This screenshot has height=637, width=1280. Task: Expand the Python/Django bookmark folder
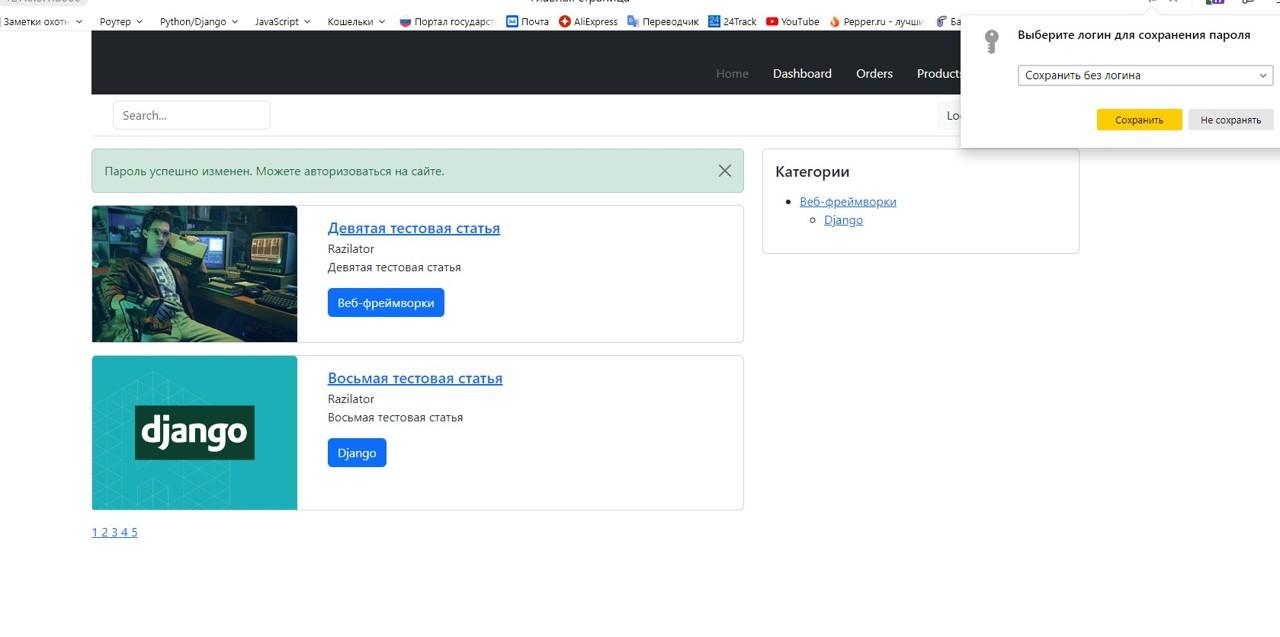(x=199, y=21)
